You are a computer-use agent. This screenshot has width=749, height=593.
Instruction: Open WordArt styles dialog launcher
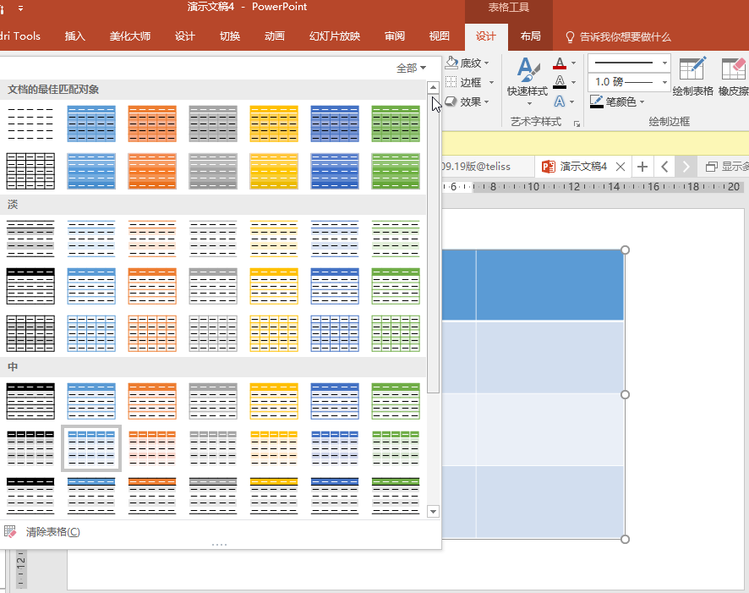[577, 123]
